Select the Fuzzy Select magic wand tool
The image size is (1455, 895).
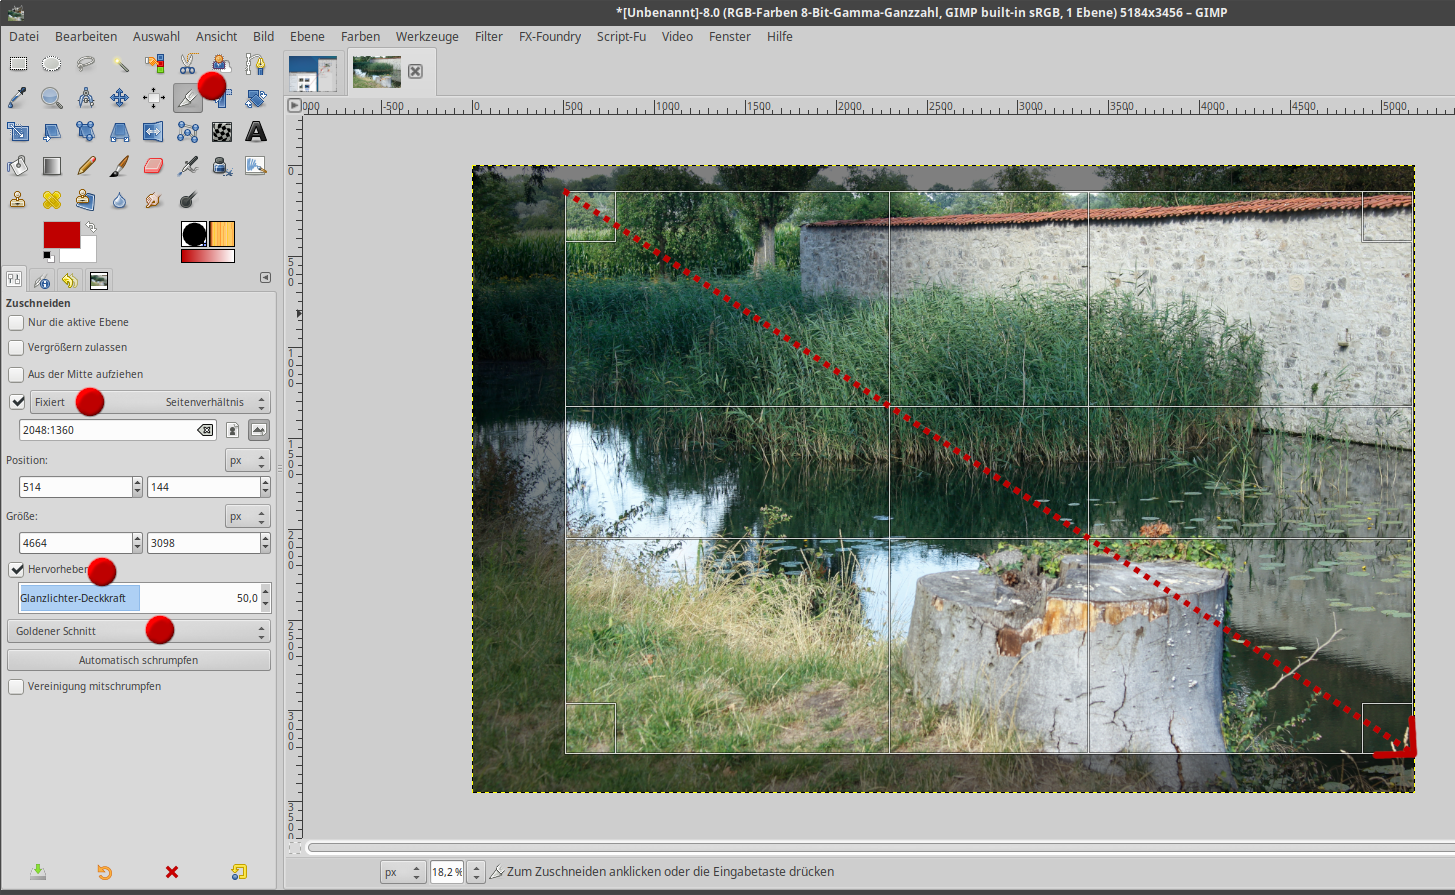120,65
